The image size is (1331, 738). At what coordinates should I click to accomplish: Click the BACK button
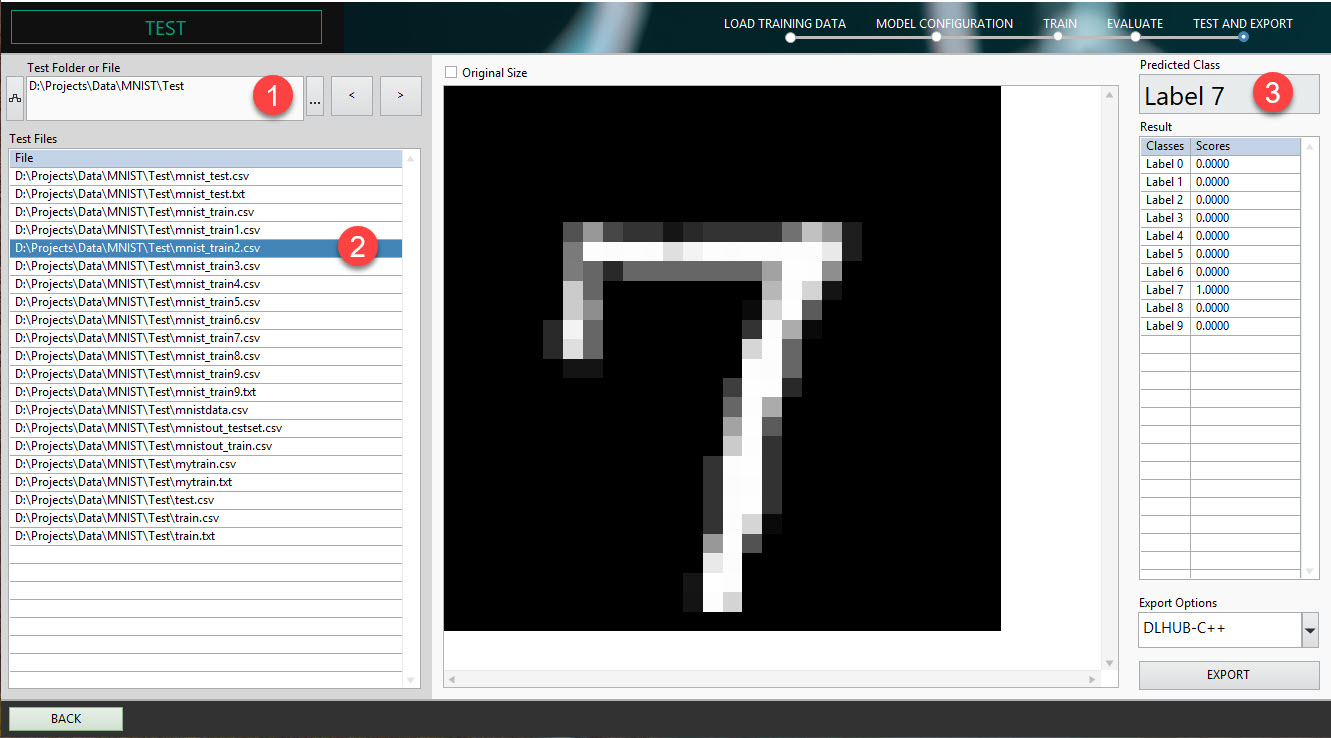coord(66,718)
